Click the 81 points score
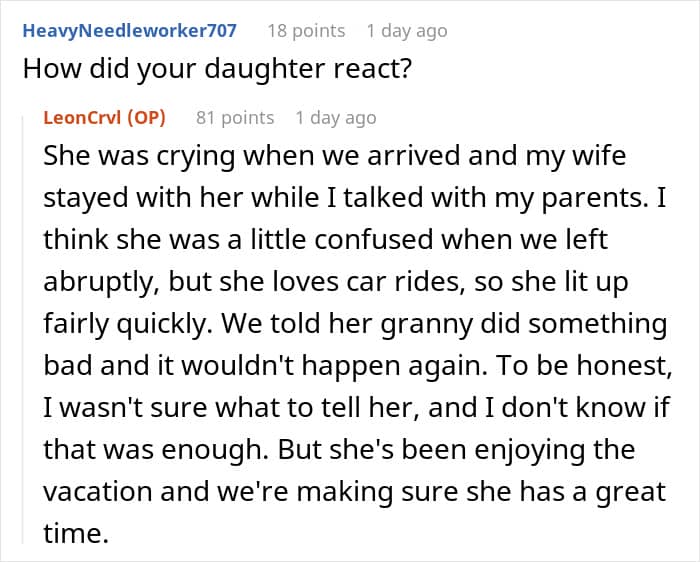This screenshot has height=562, width=700. [235, 117]
